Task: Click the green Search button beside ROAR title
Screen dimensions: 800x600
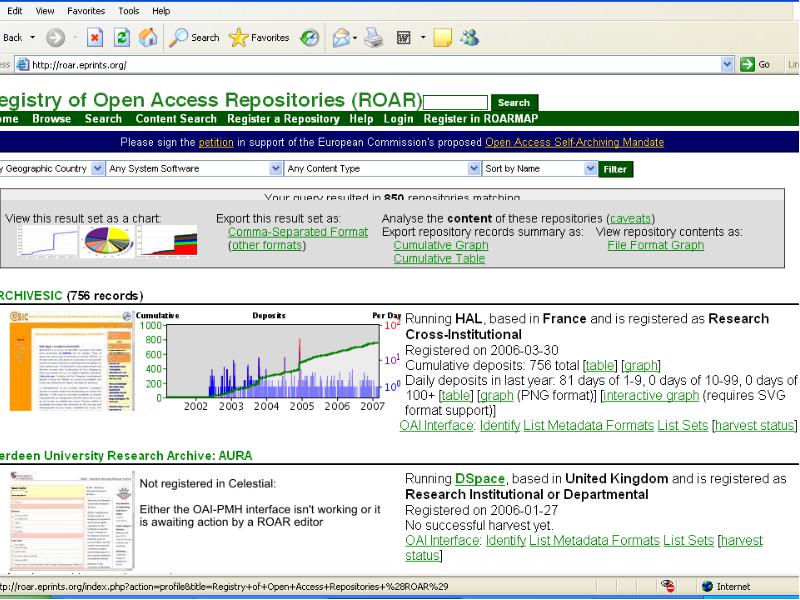Action: coord(514,103)
